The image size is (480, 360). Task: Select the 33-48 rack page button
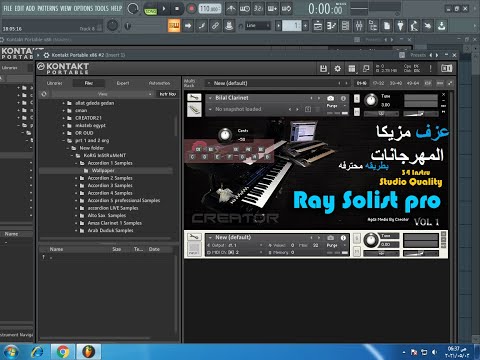tap(396, 83)
